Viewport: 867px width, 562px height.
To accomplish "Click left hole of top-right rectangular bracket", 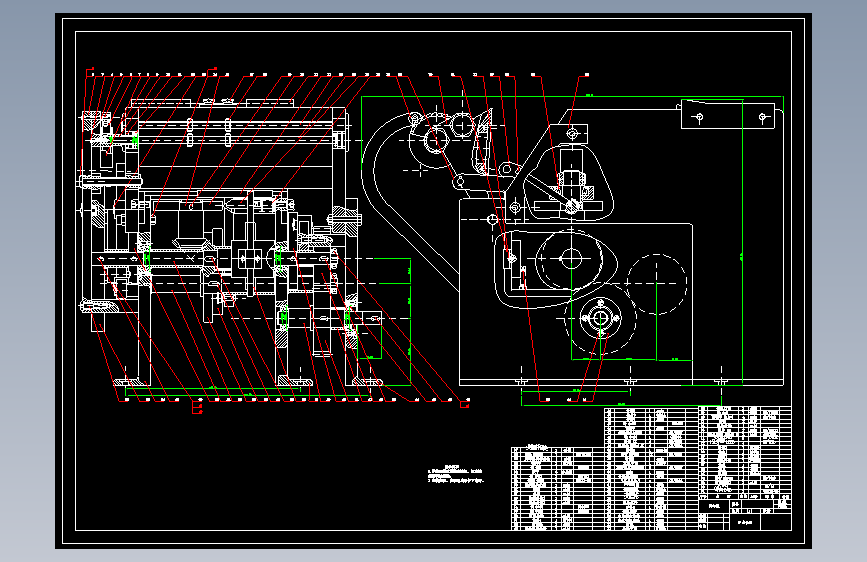I will [699, 117].
